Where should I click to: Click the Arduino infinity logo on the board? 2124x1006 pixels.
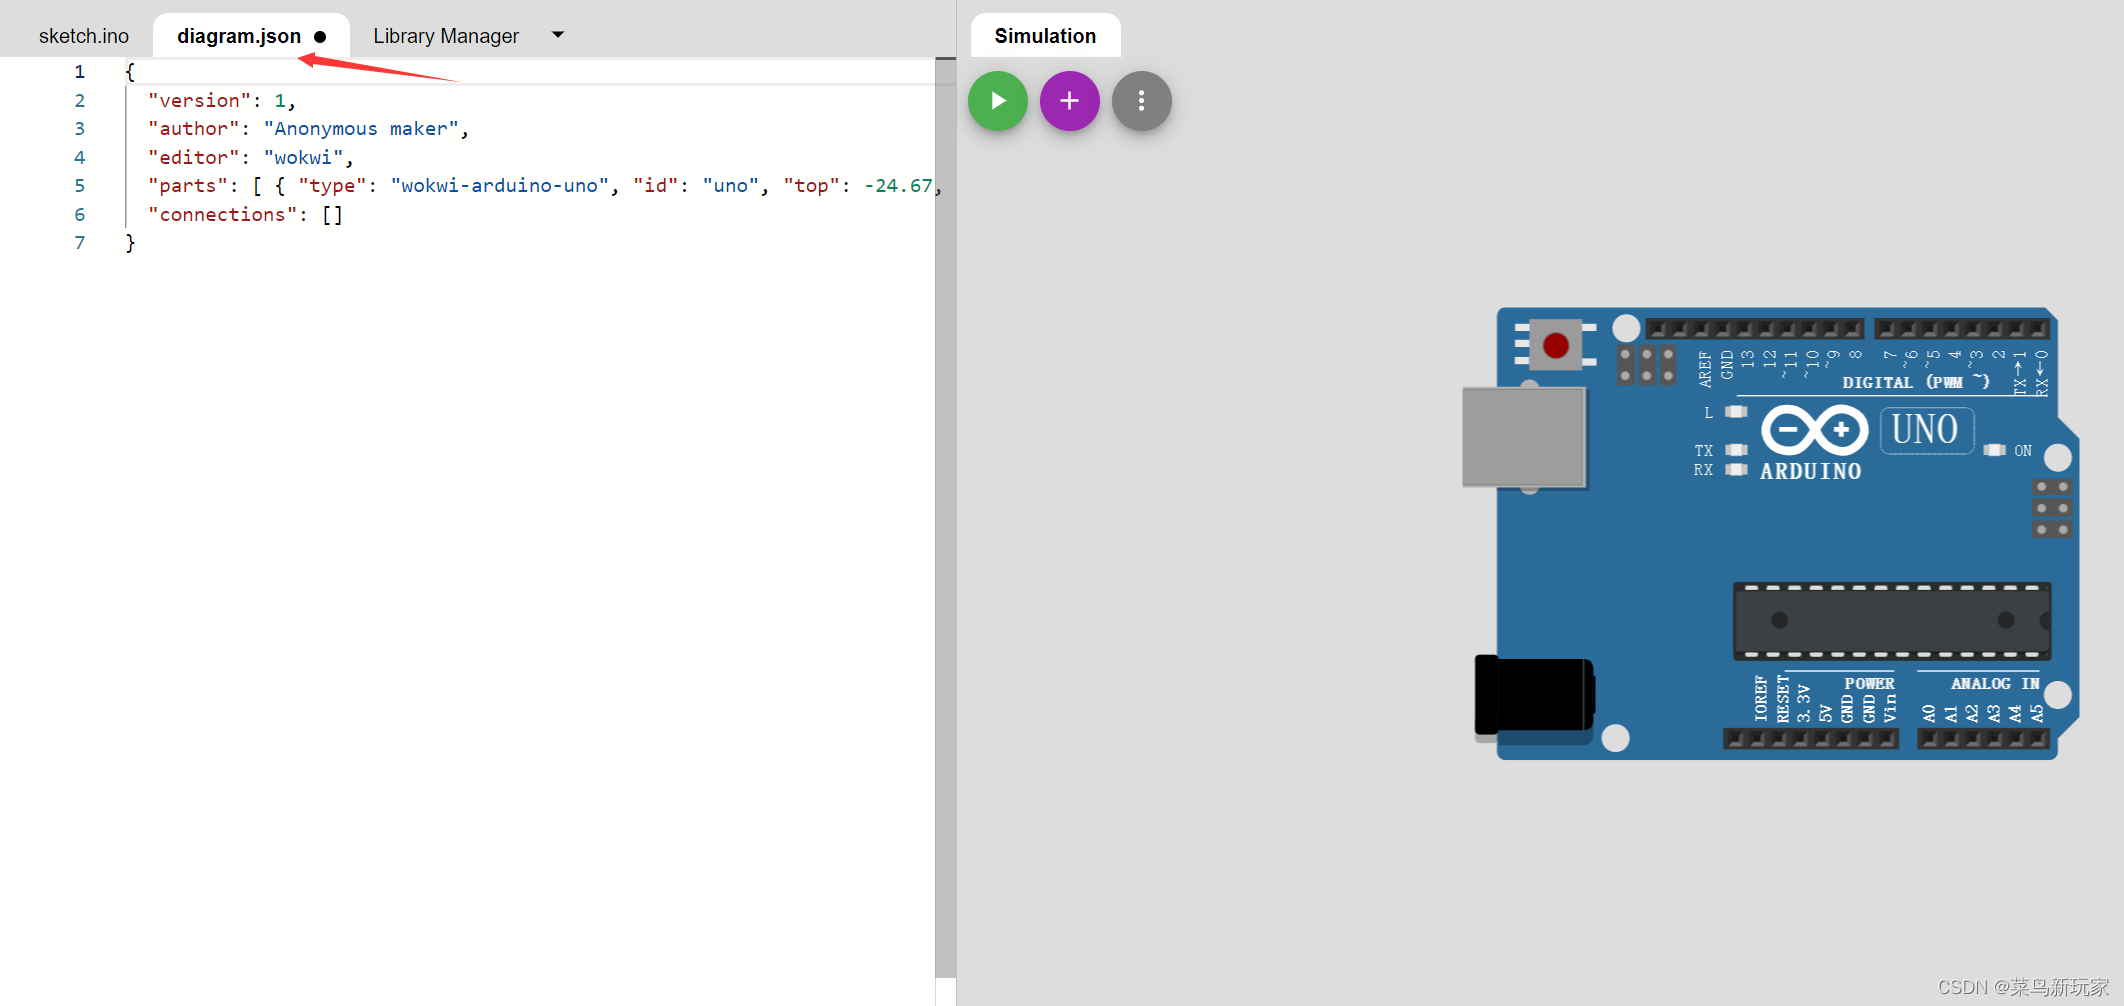(1814, 431)
